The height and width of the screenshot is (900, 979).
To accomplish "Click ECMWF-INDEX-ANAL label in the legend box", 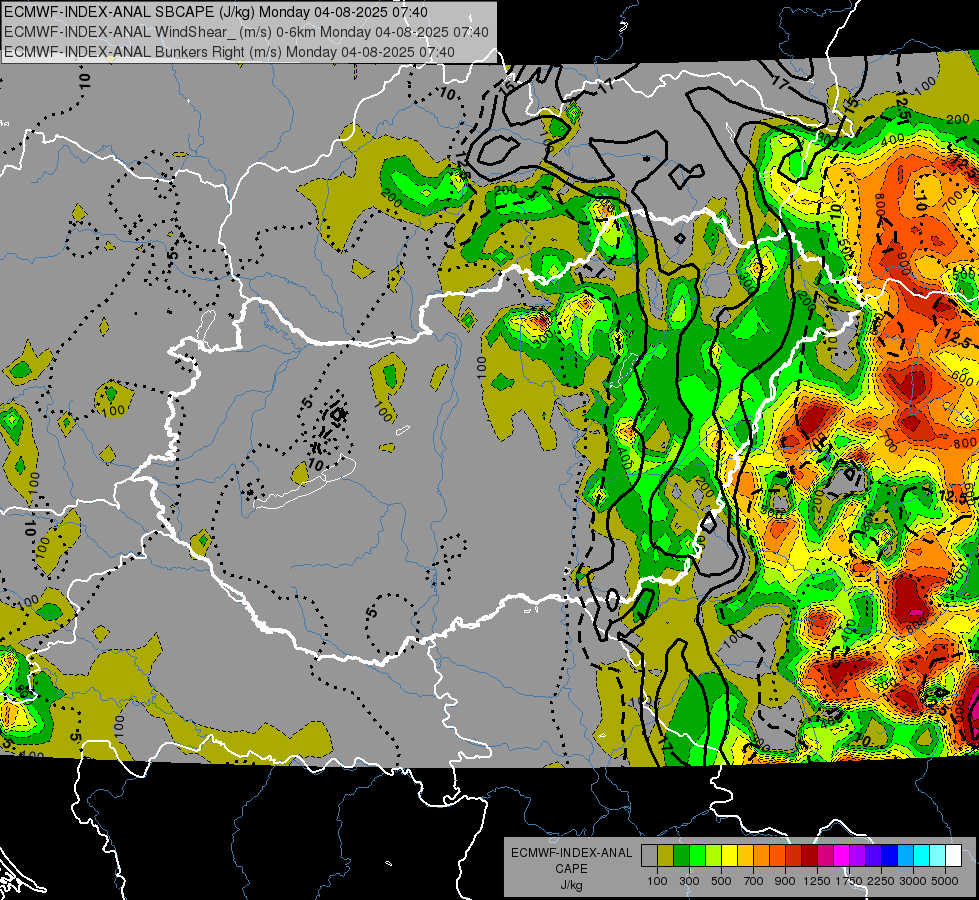I will 571,853.
